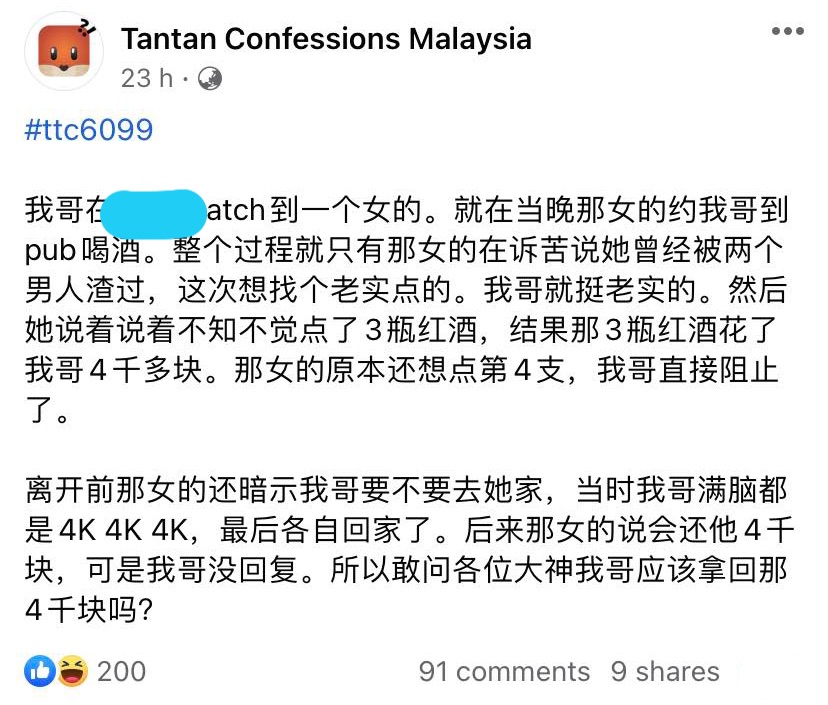
Task: Click the laughing Haha reaction emoji
Action: (x=72, y=671)
